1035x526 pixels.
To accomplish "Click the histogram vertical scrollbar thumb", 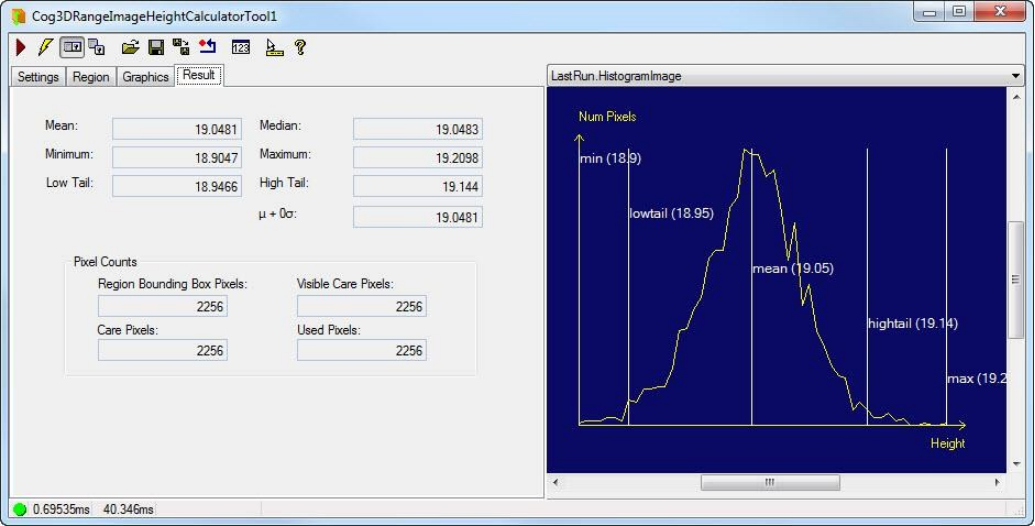I will 1016,280.
